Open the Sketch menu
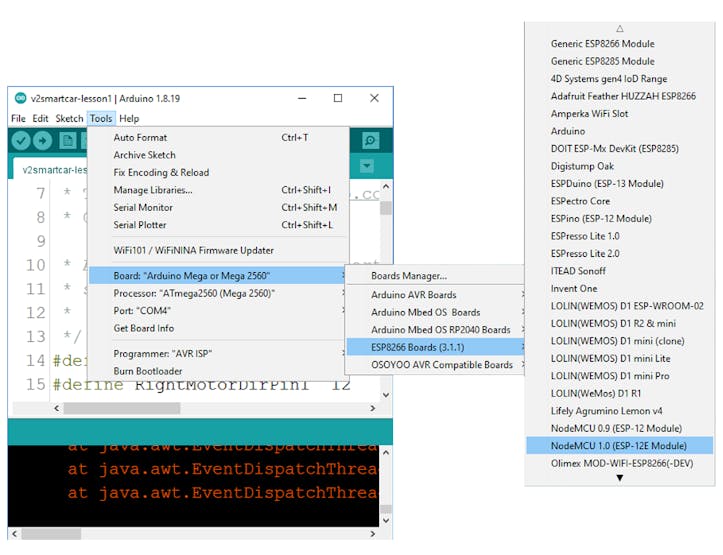This screenshot has height=555, width=723. click(69, 118)
